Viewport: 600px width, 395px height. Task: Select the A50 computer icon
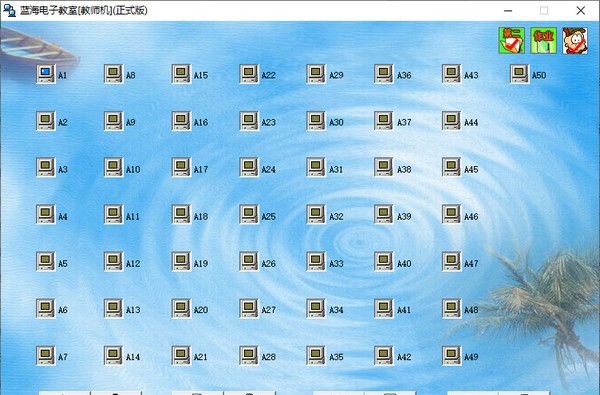pos(519,74)
